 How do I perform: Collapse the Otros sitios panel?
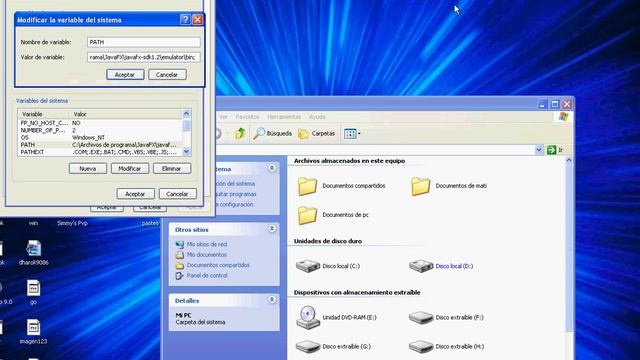click(272, 229)
